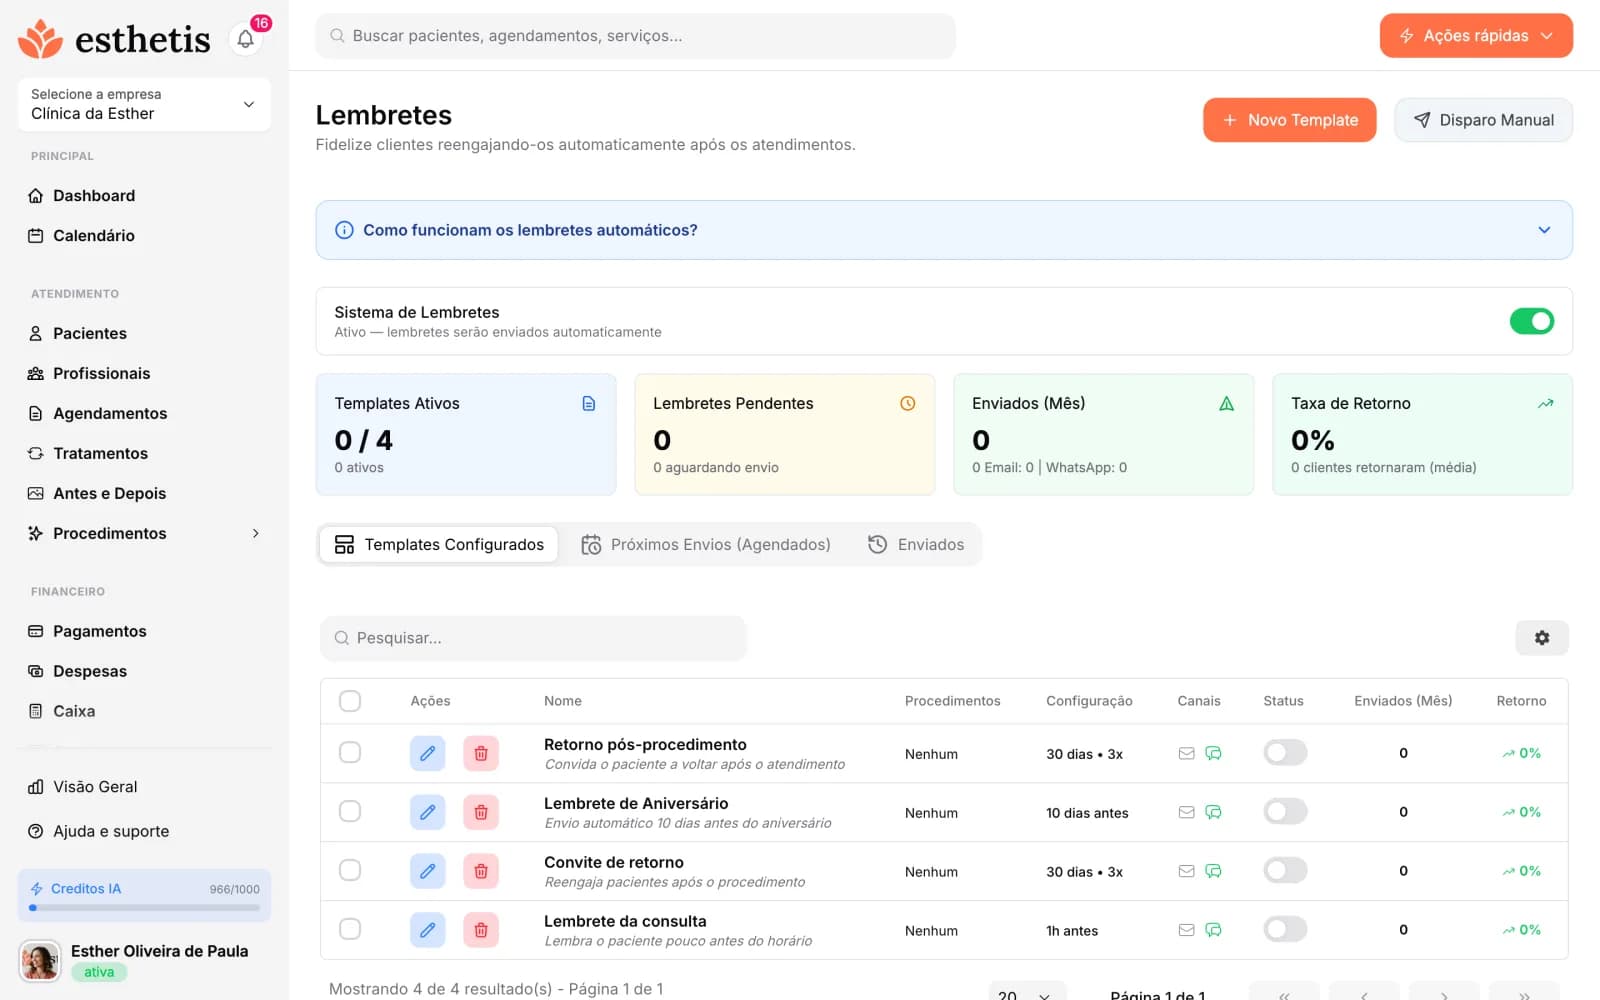Open table settings gear

pyautogui.click(x=1542, y=638)
